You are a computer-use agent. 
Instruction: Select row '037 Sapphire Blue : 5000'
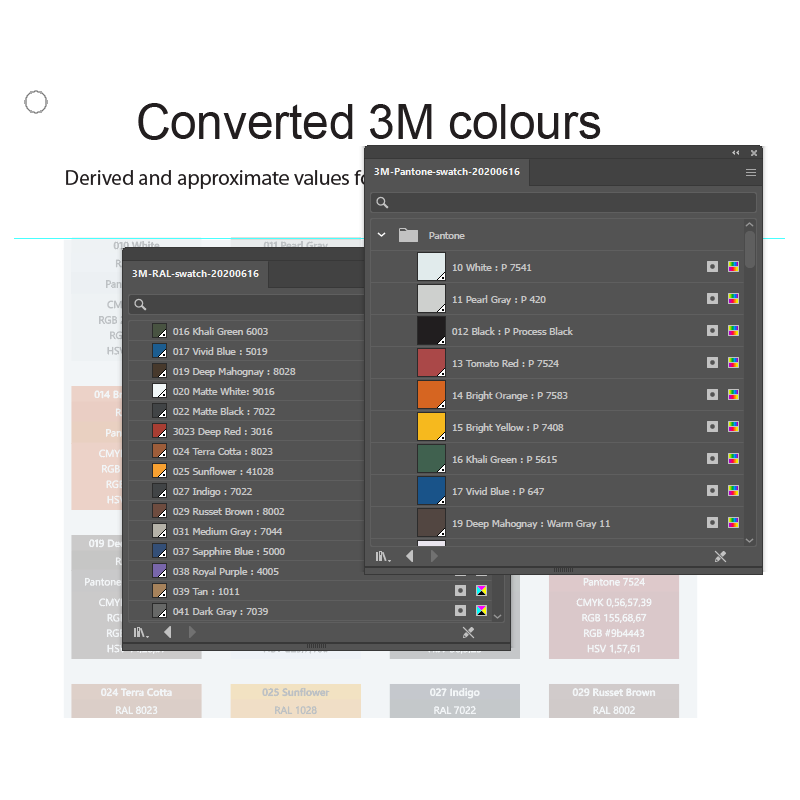tap(246, 551)
